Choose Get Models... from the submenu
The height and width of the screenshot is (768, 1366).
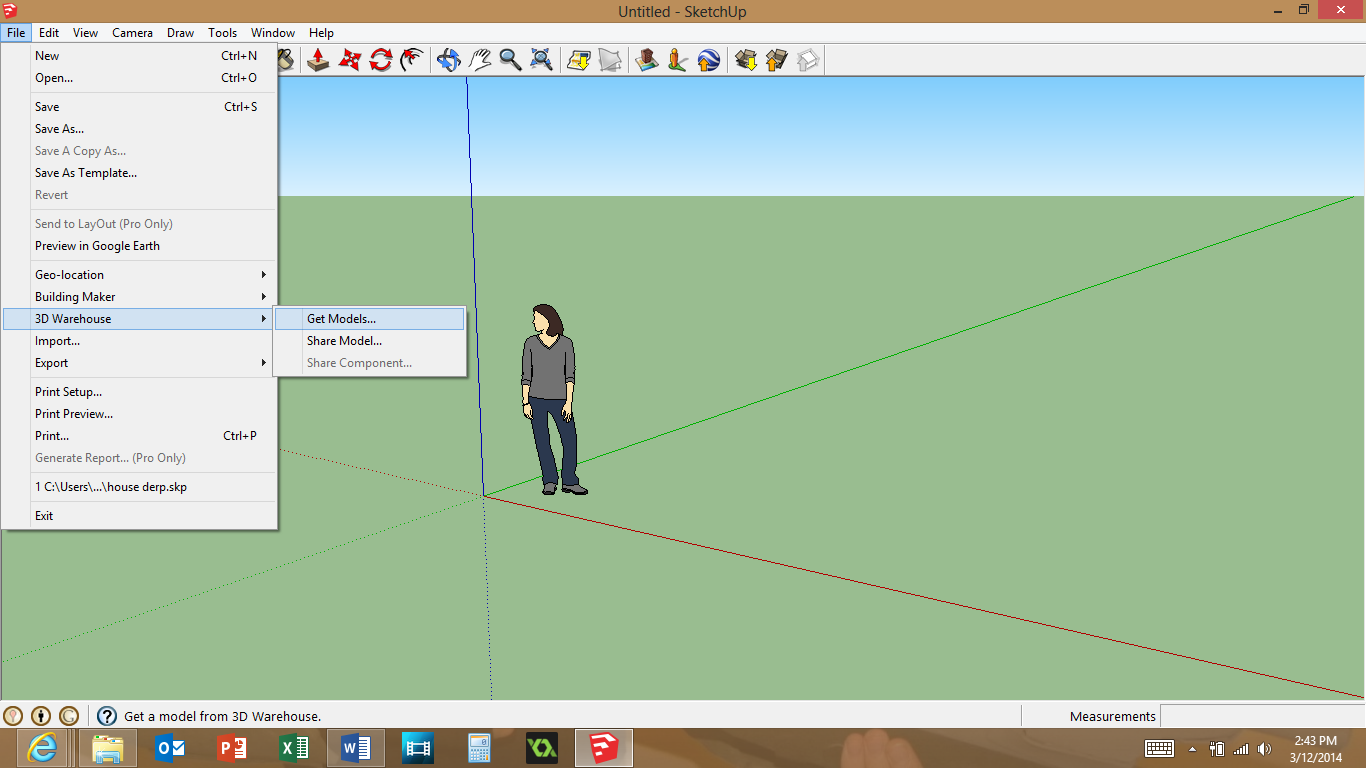(x=369, y=319)
